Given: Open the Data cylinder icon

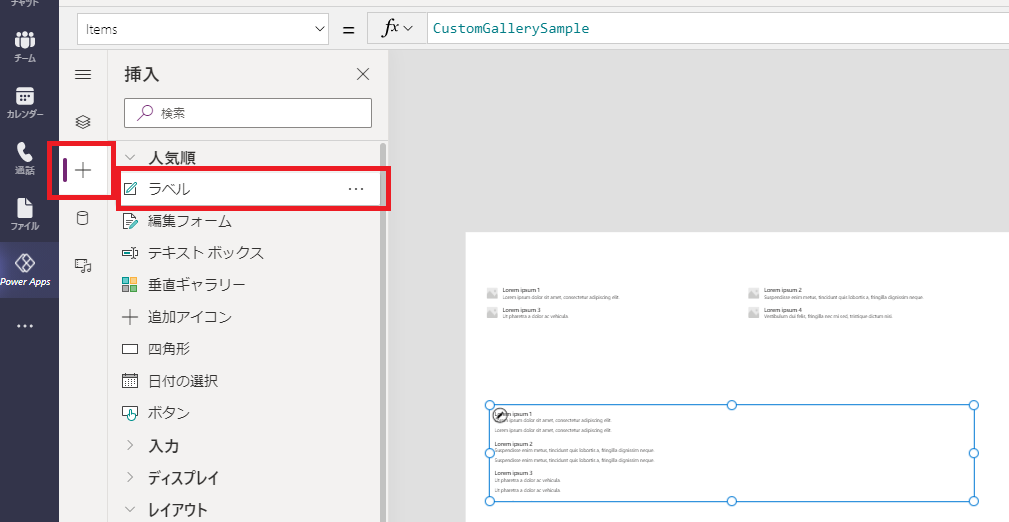Looking at the screenshot, I should coord(83,218).
